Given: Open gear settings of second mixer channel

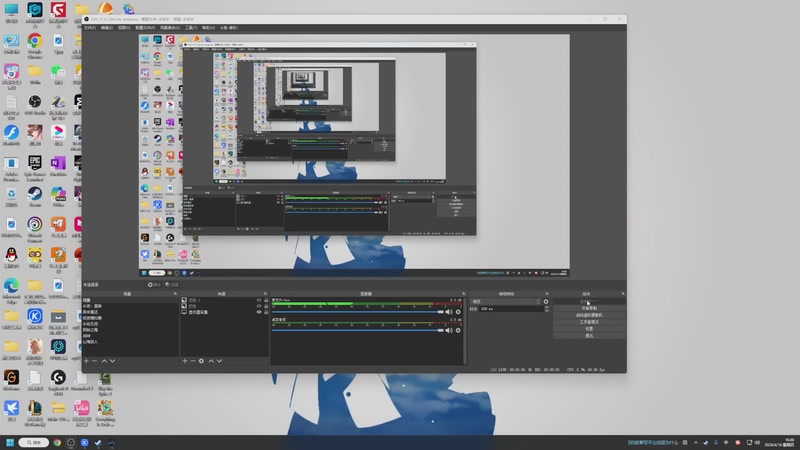Looking at the screenshot, I should click(458, 330).
